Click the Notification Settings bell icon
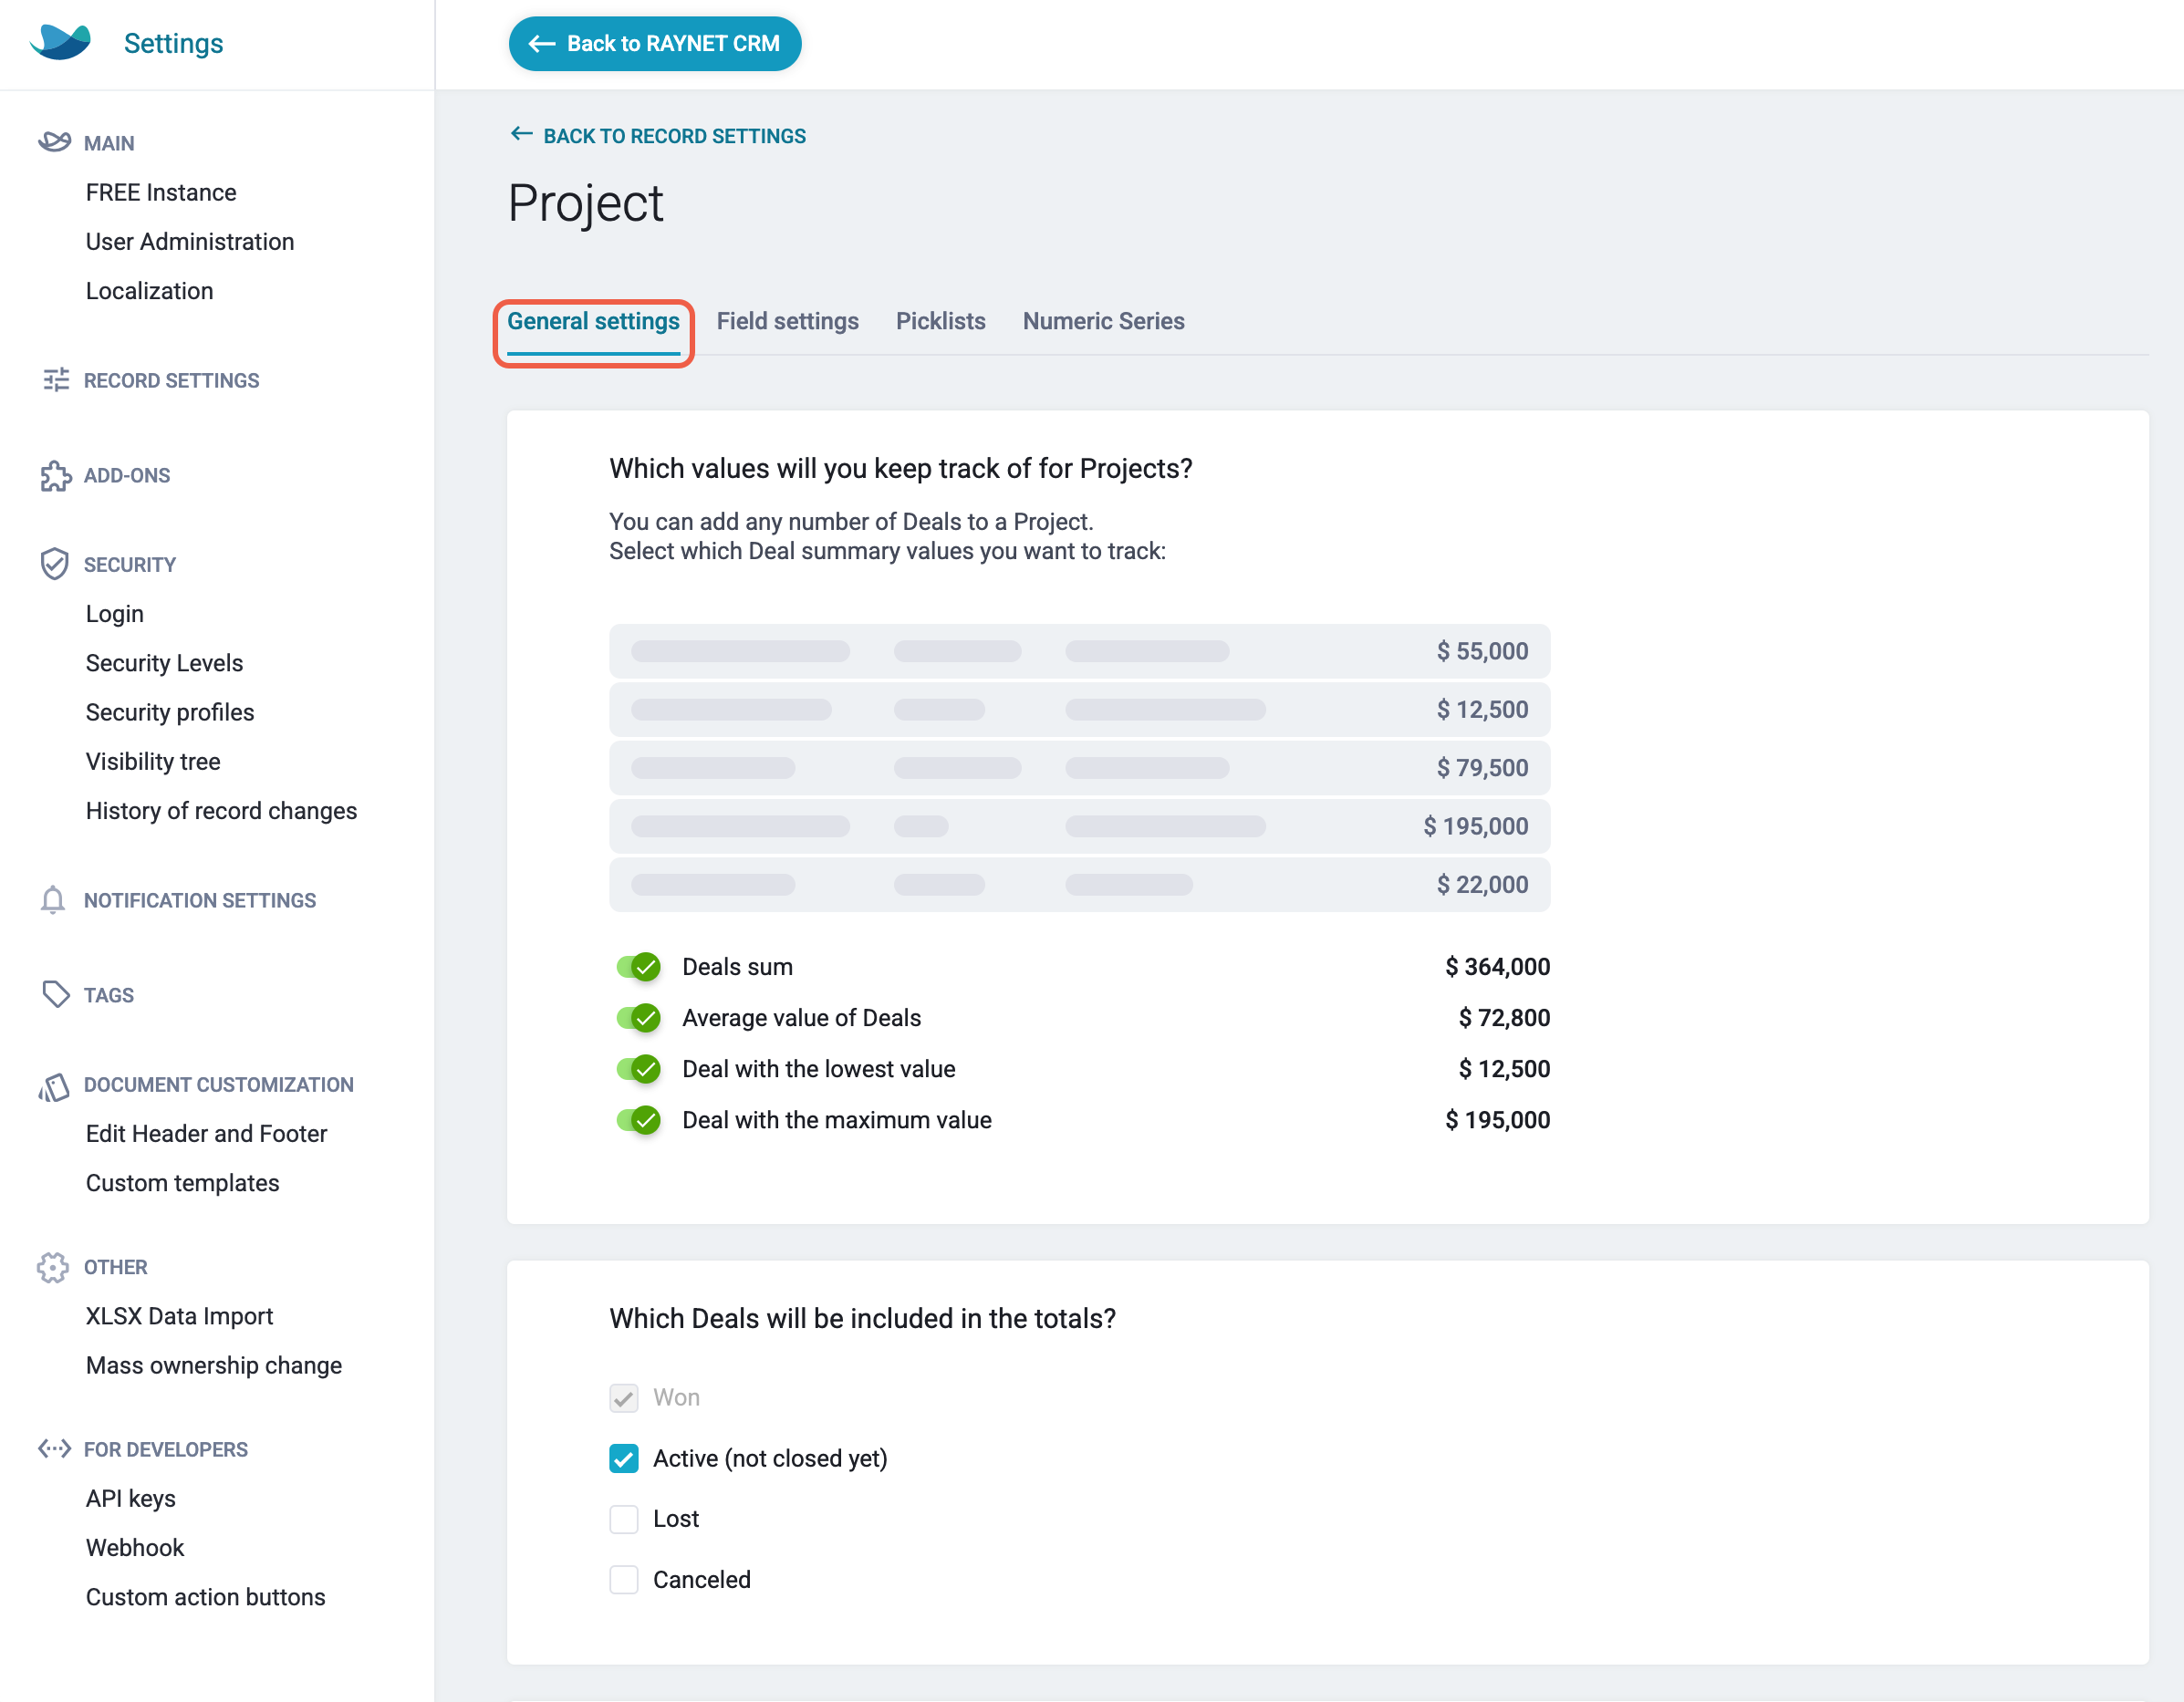The image size is (2184, 1702). click(x=53, y=900)
